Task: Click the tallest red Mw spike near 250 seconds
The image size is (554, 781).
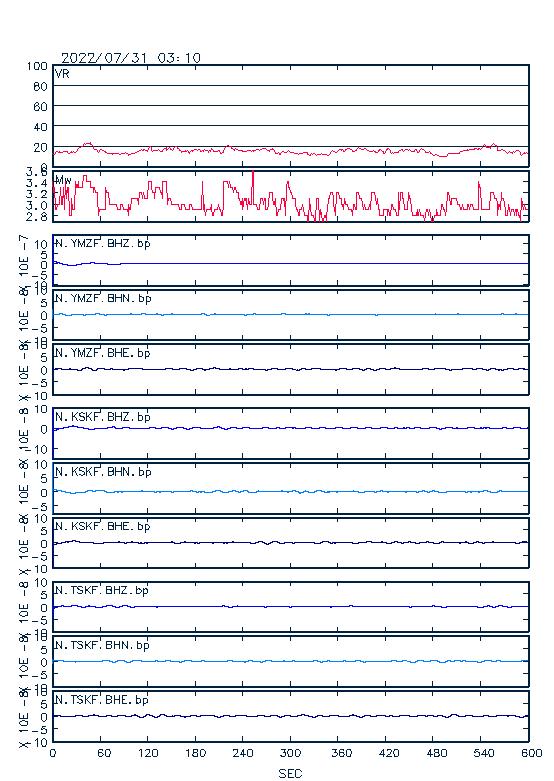Action: coord(253,187)
